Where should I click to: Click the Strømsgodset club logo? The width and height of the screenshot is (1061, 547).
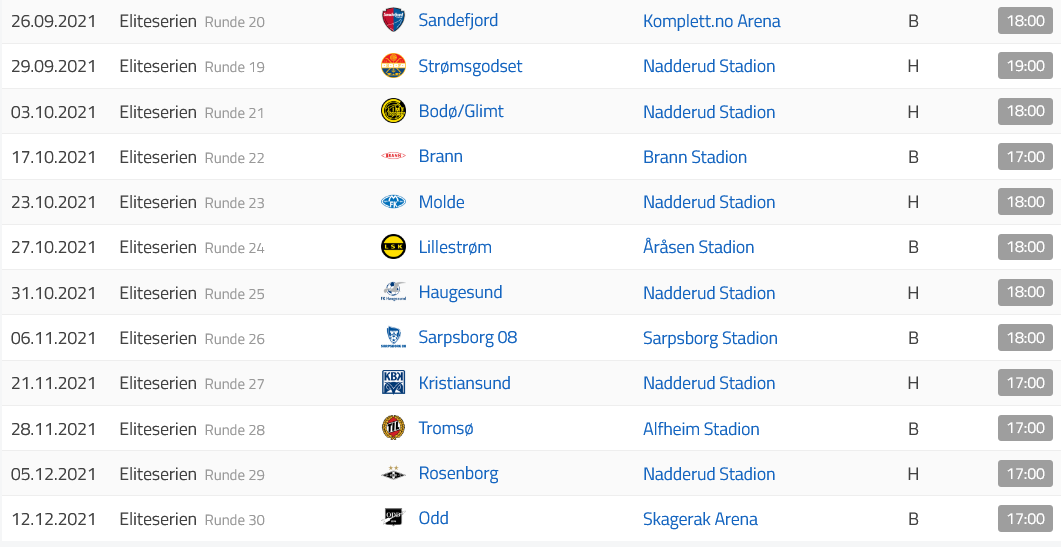[393, 66]
